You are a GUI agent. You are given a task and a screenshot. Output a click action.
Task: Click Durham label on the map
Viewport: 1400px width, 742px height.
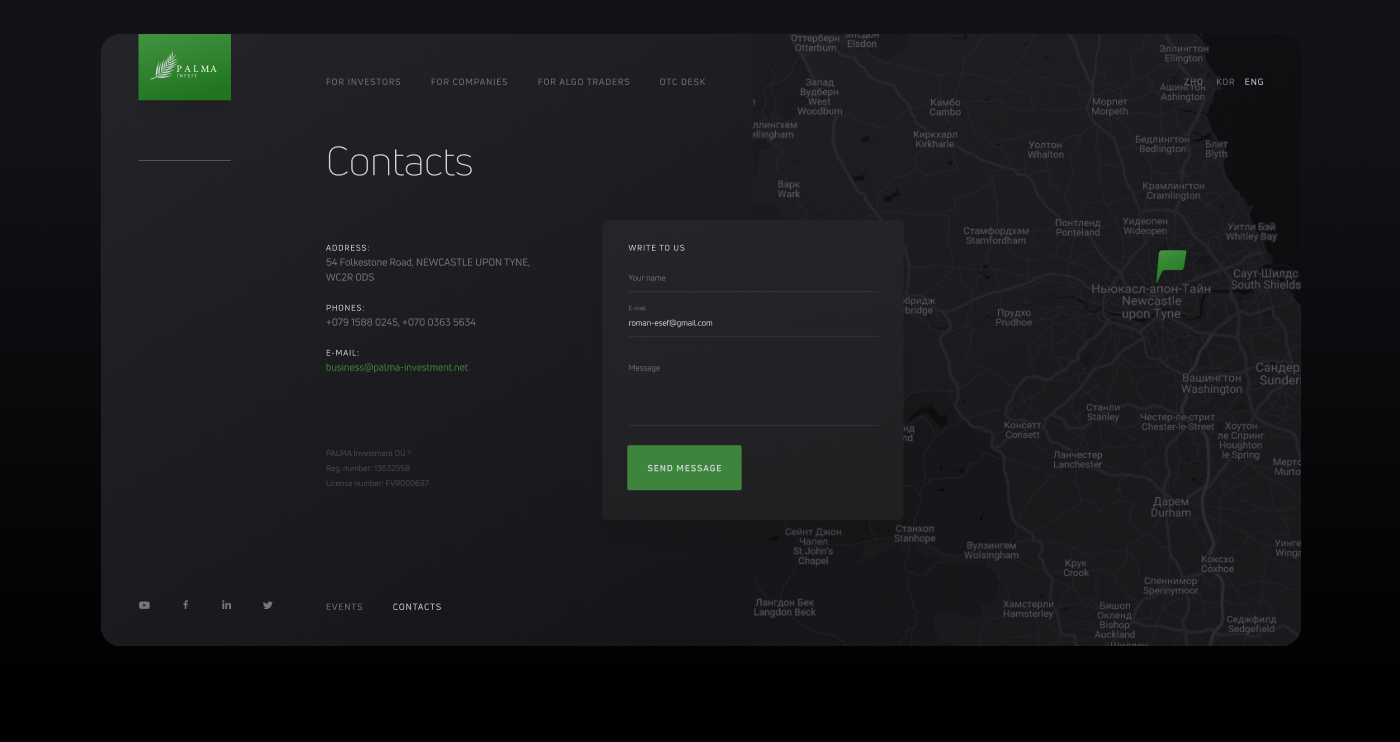pos(1171,507)
